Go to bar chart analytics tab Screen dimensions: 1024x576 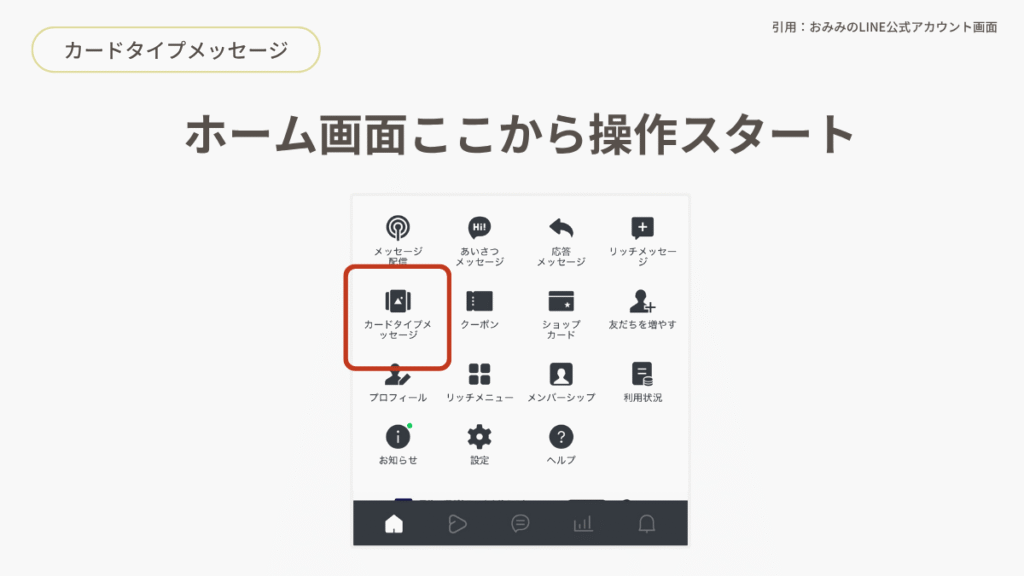pyautogui.click(x=583, y=523)
